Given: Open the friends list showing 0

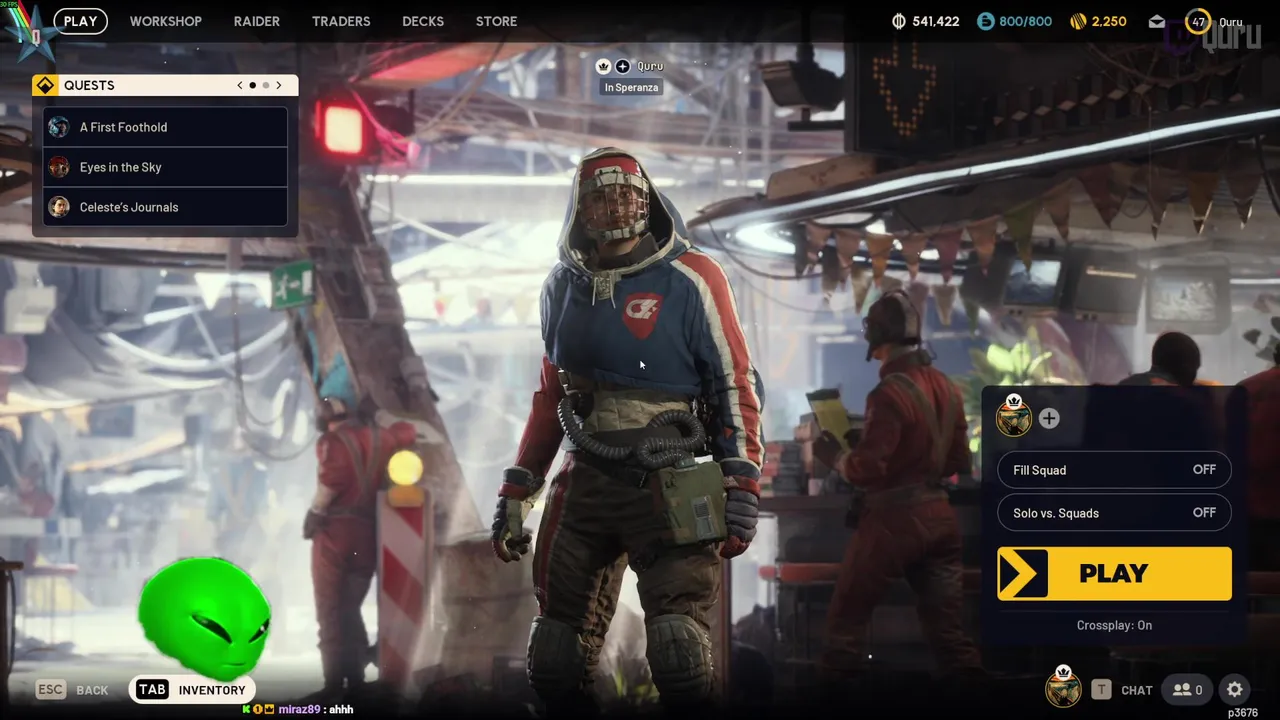Looking at the screenshot, I should tap(1188, 690).
